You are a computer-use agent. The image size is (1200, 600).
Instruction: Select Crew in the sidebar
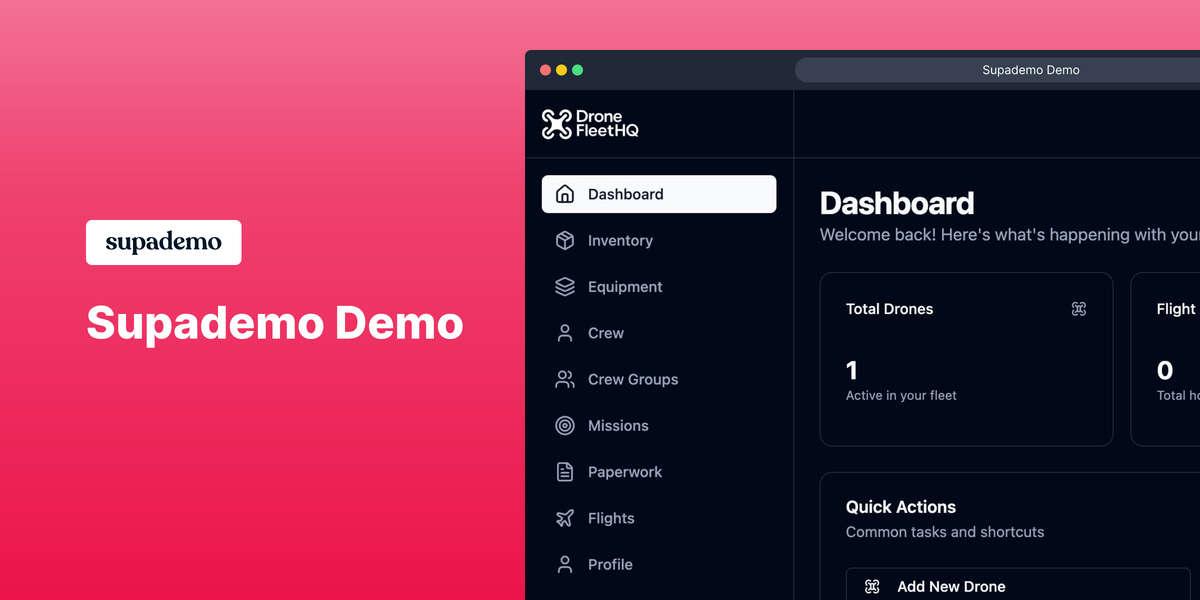(x=659, y=333)
